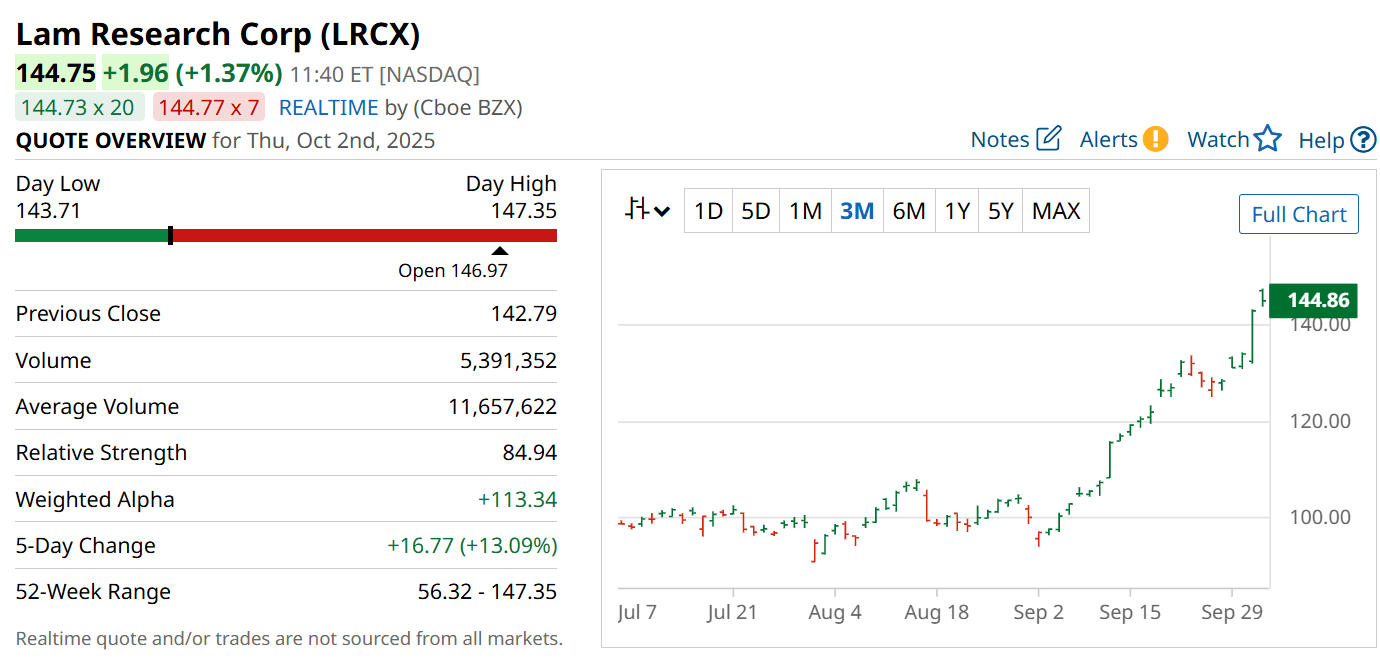Select the 5D chart range
This screenshot has width=1380, height=658.
(755, 211)
